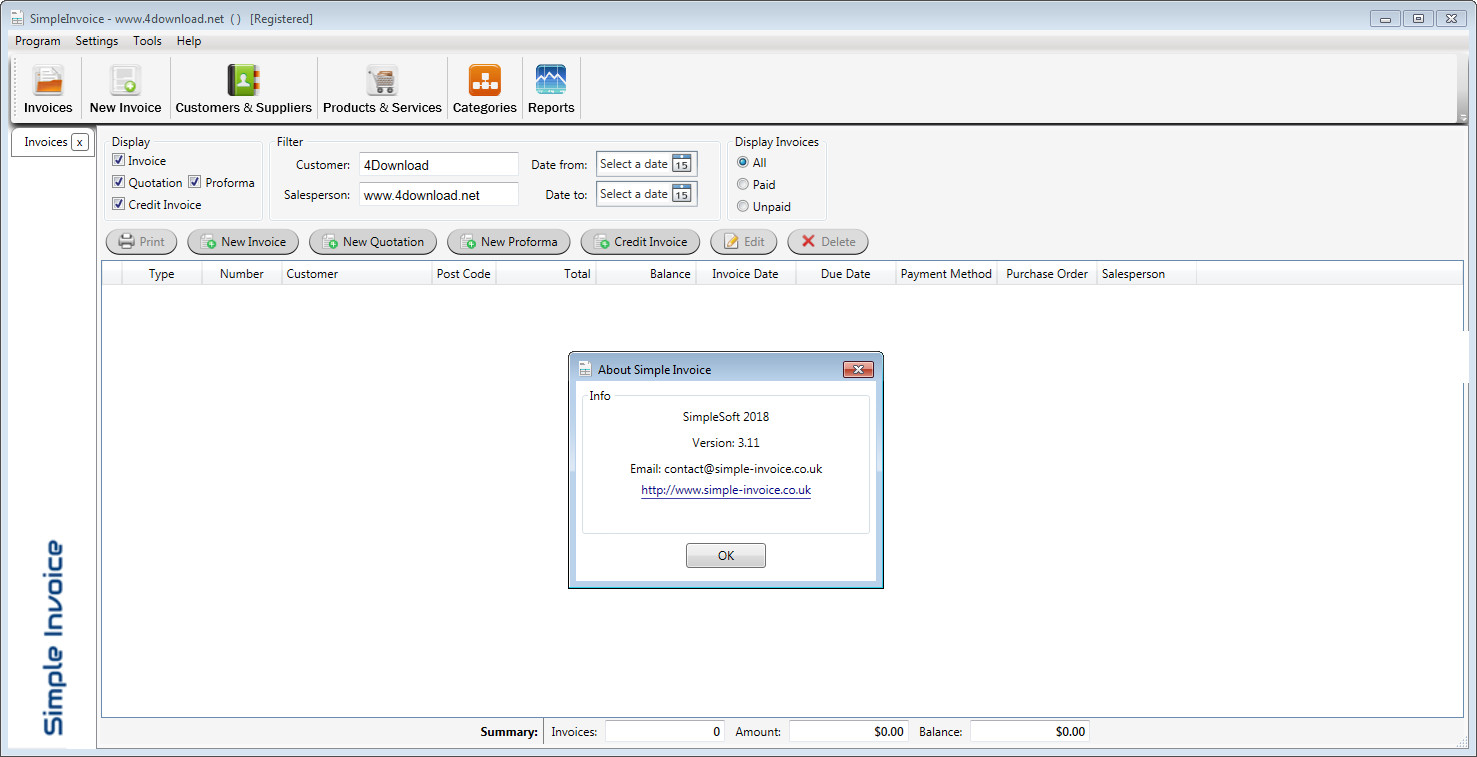Open the Date from picker field
Screen dimensions: 1477x757
(646, 164)
